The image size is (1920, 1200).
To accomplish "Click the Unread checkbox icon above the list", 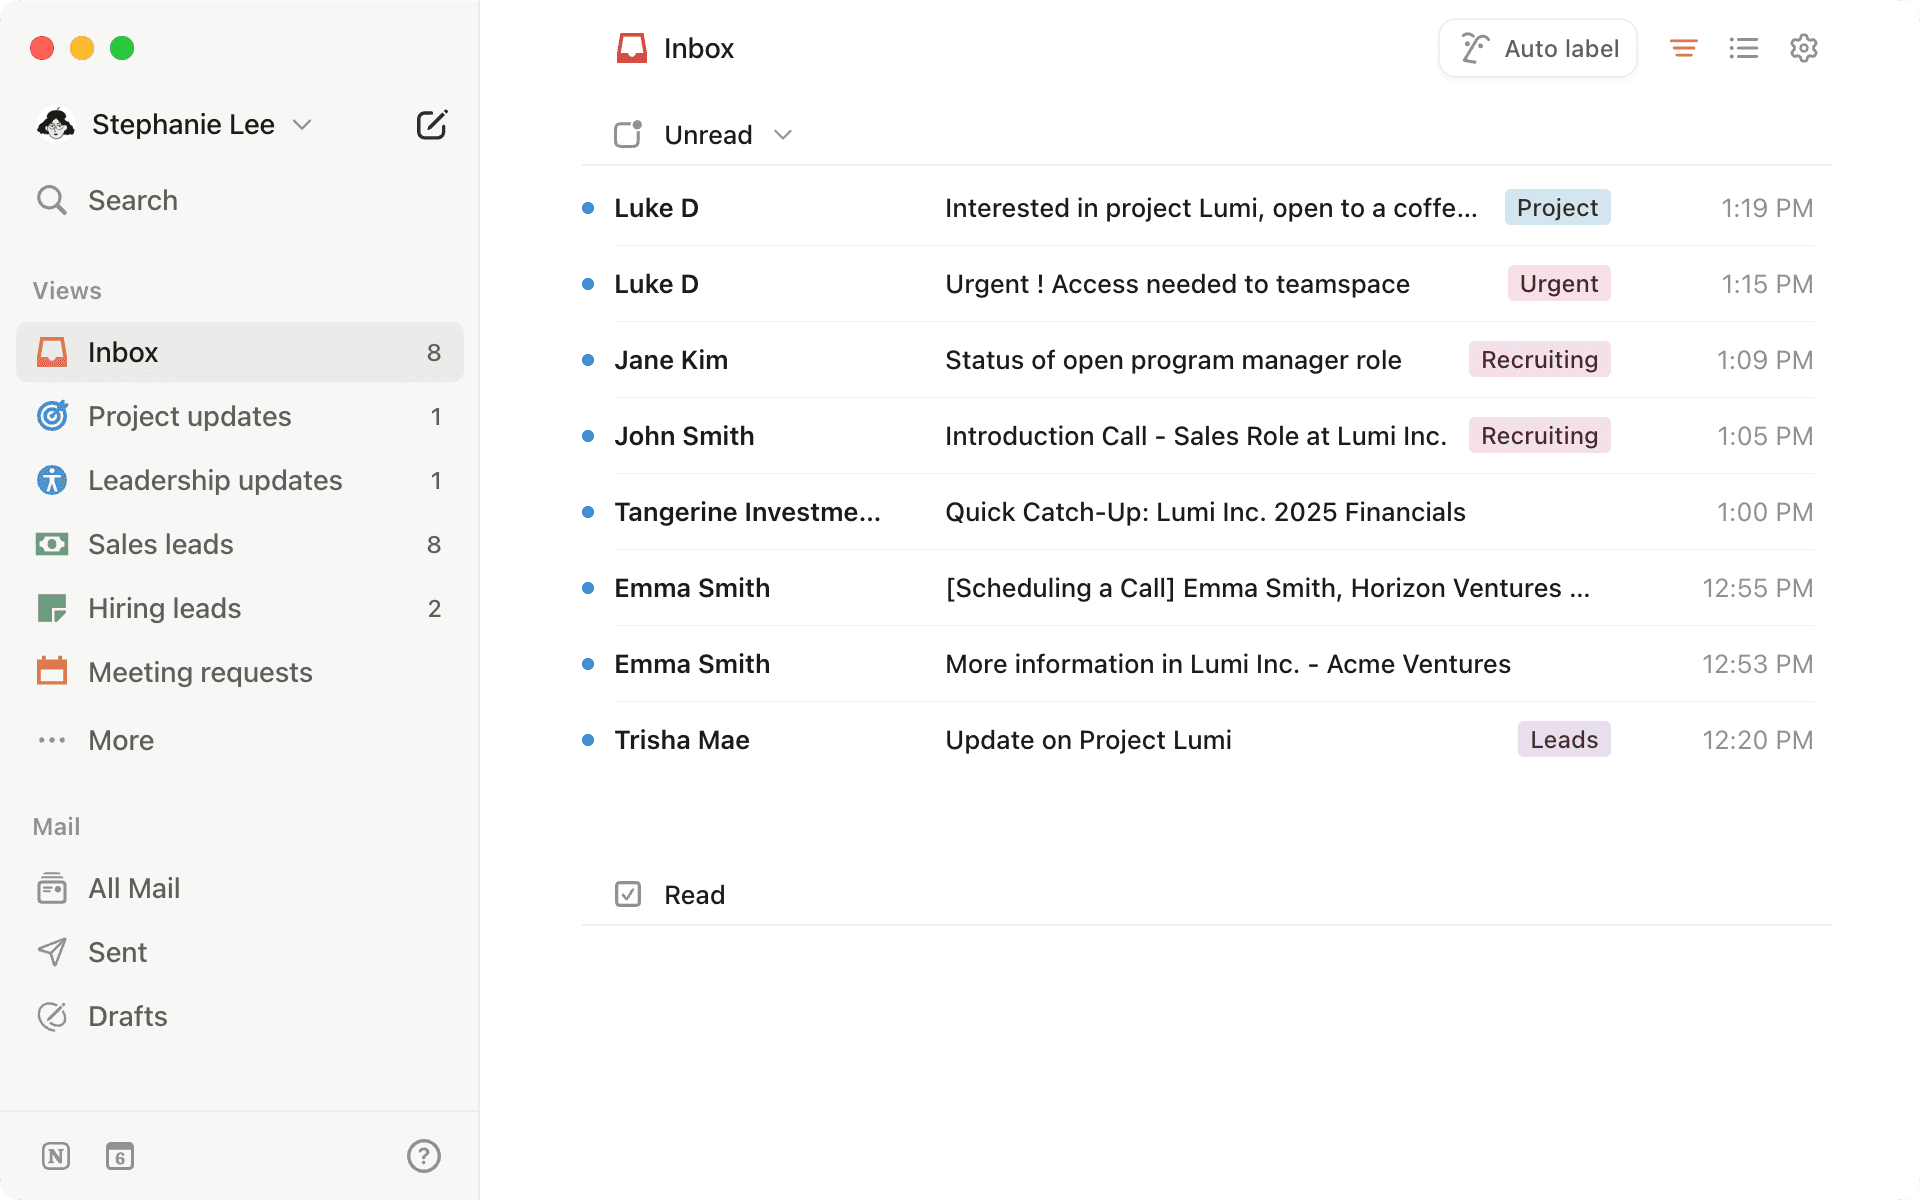I will (x=628, y=134).
